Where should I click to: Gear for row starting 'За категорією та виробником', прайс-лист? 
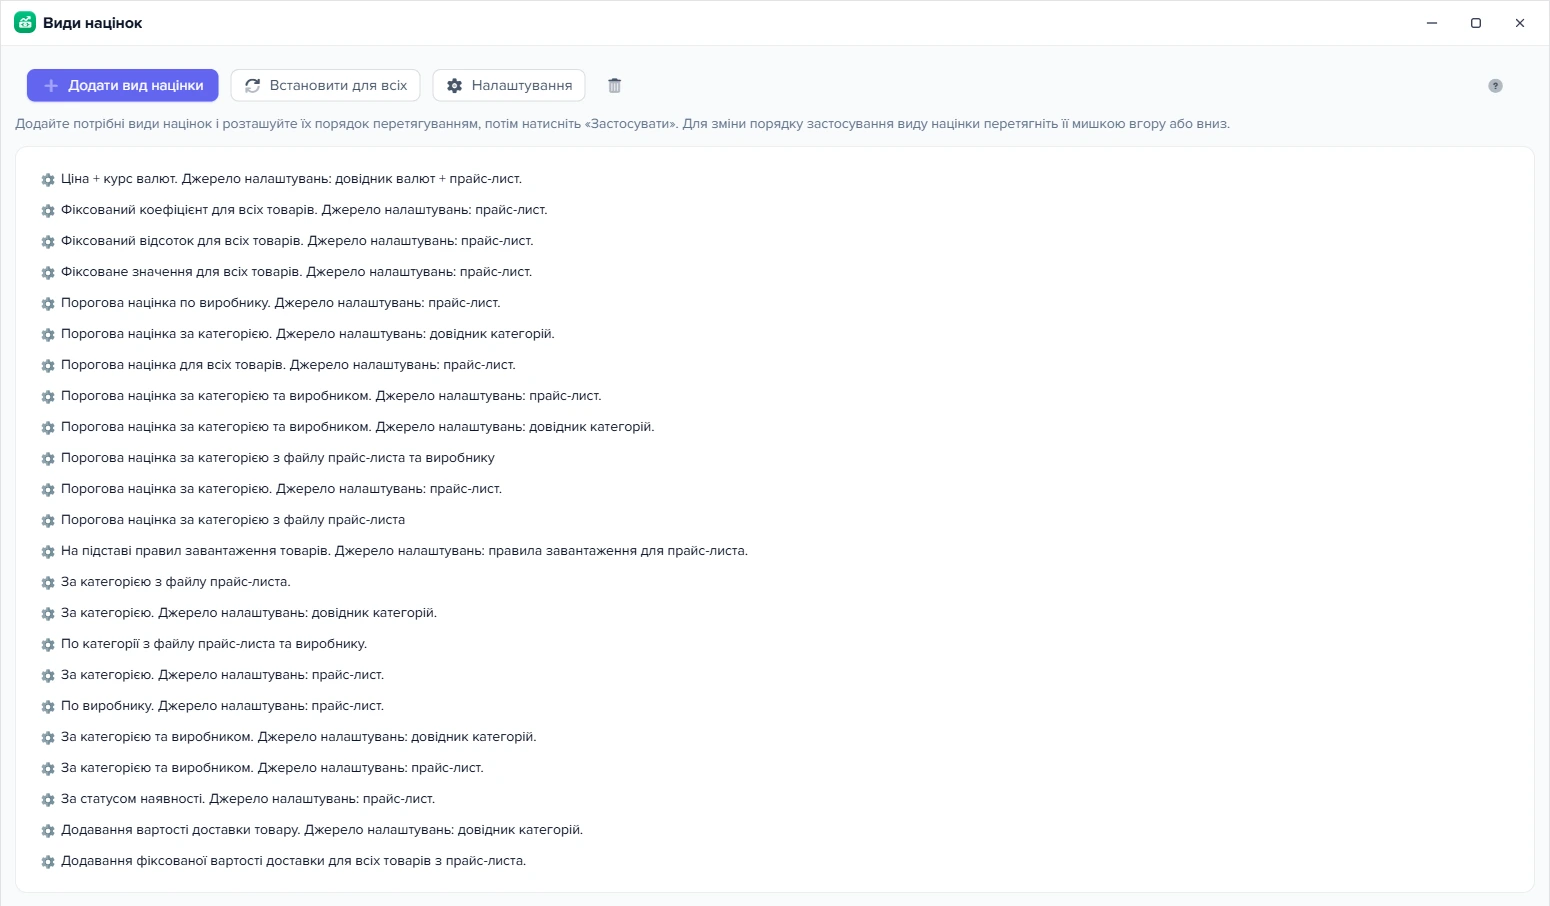(48, 769)
